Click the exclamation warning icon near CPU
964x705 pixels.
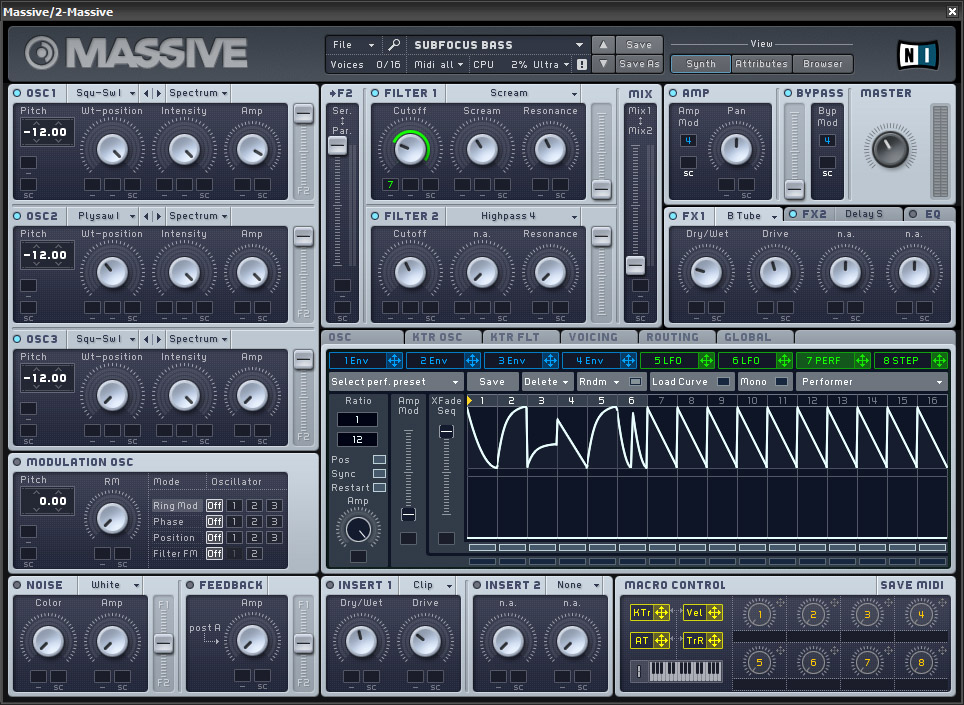point(582,65)
